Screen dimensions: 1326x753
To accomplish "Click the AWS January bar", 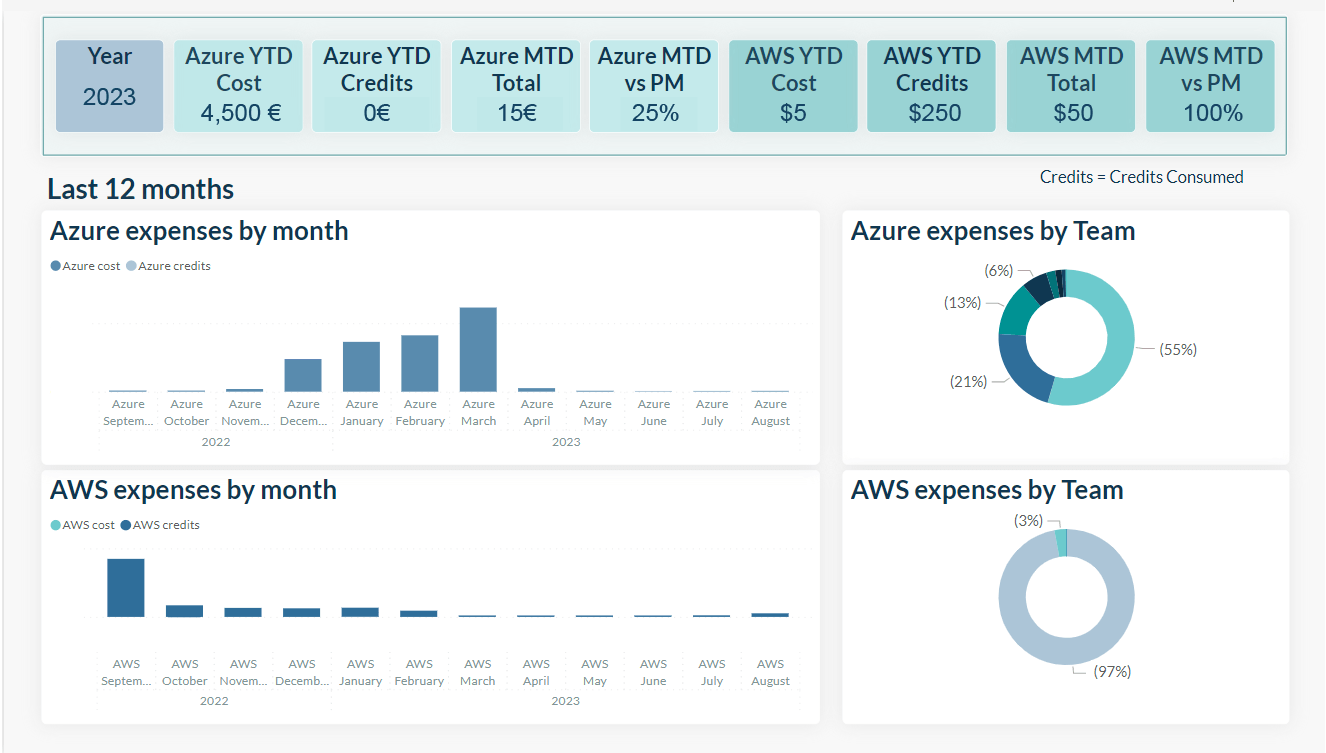I will [x=360, y=612].
